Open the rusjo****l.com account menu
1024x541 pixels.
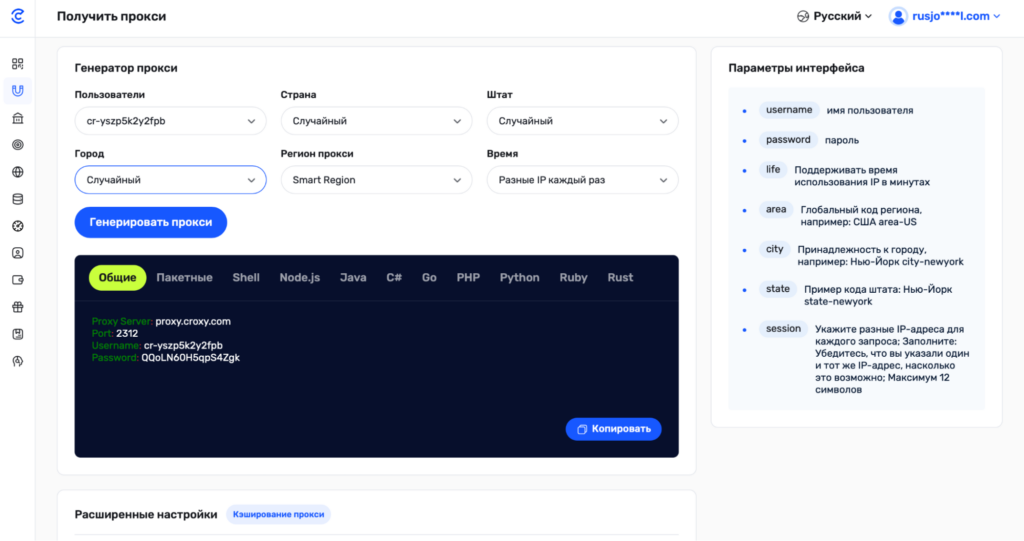(x=945, y=16)
